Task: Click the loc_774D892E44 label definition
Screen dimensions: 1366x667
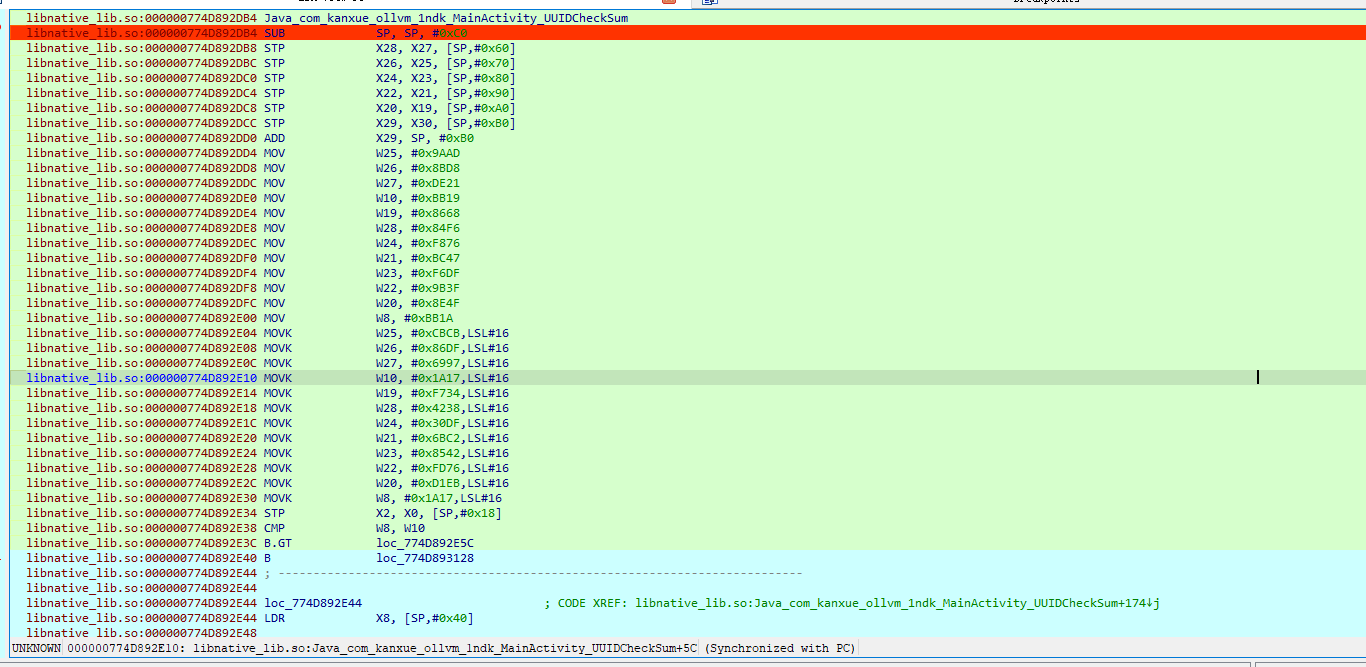Action: pos(313,603)
